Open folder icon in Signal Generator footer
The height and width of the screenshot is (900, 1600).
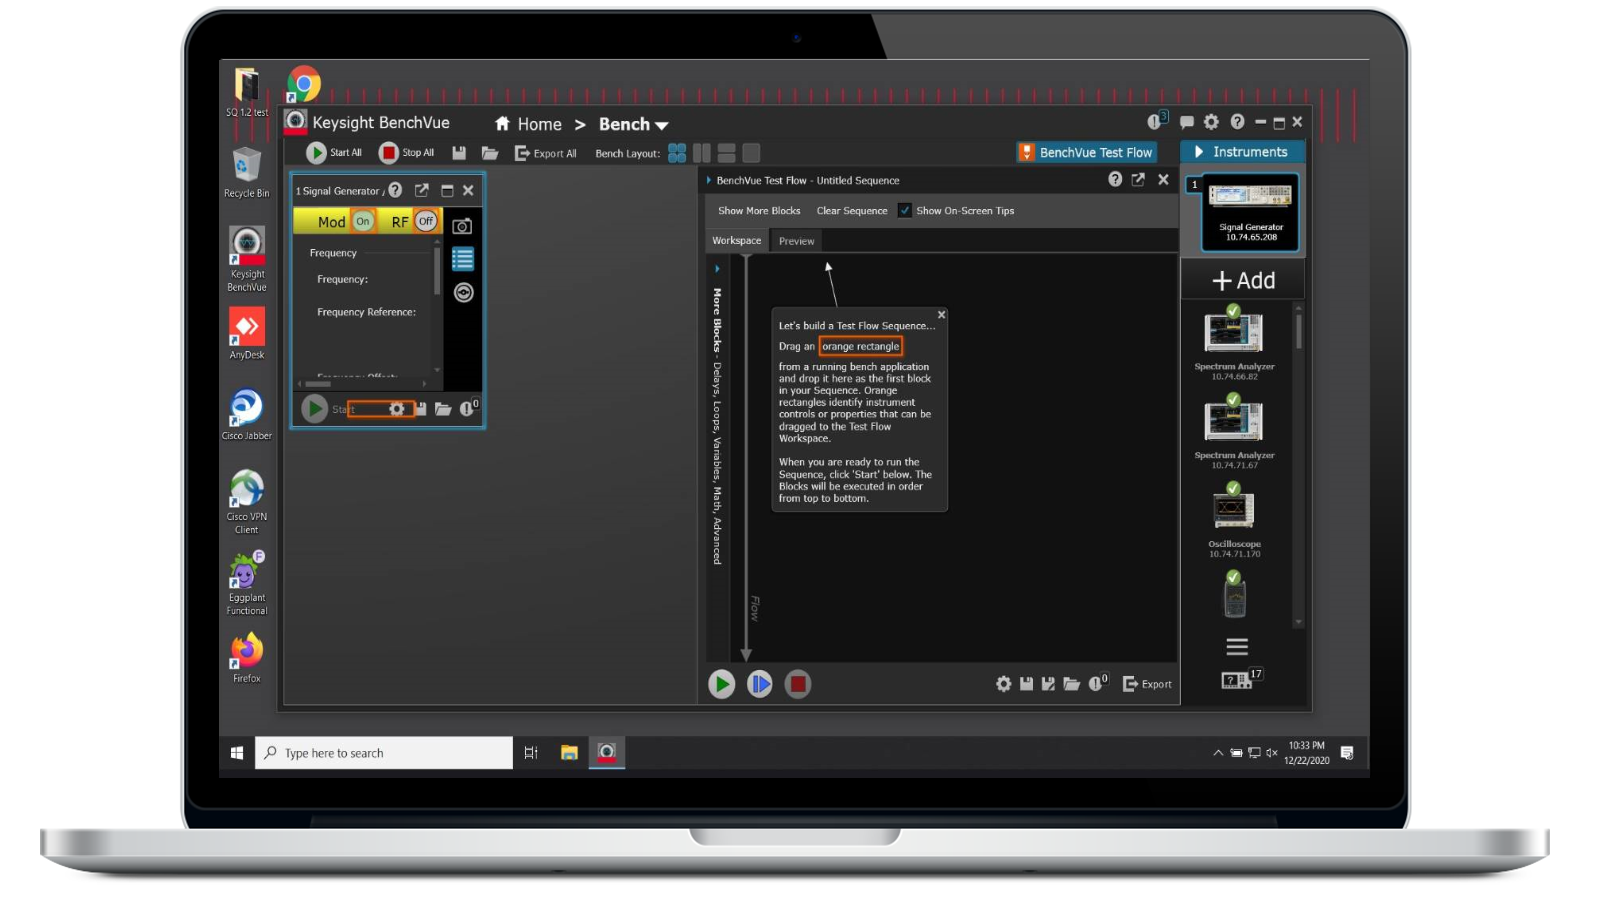click(443, 409)
